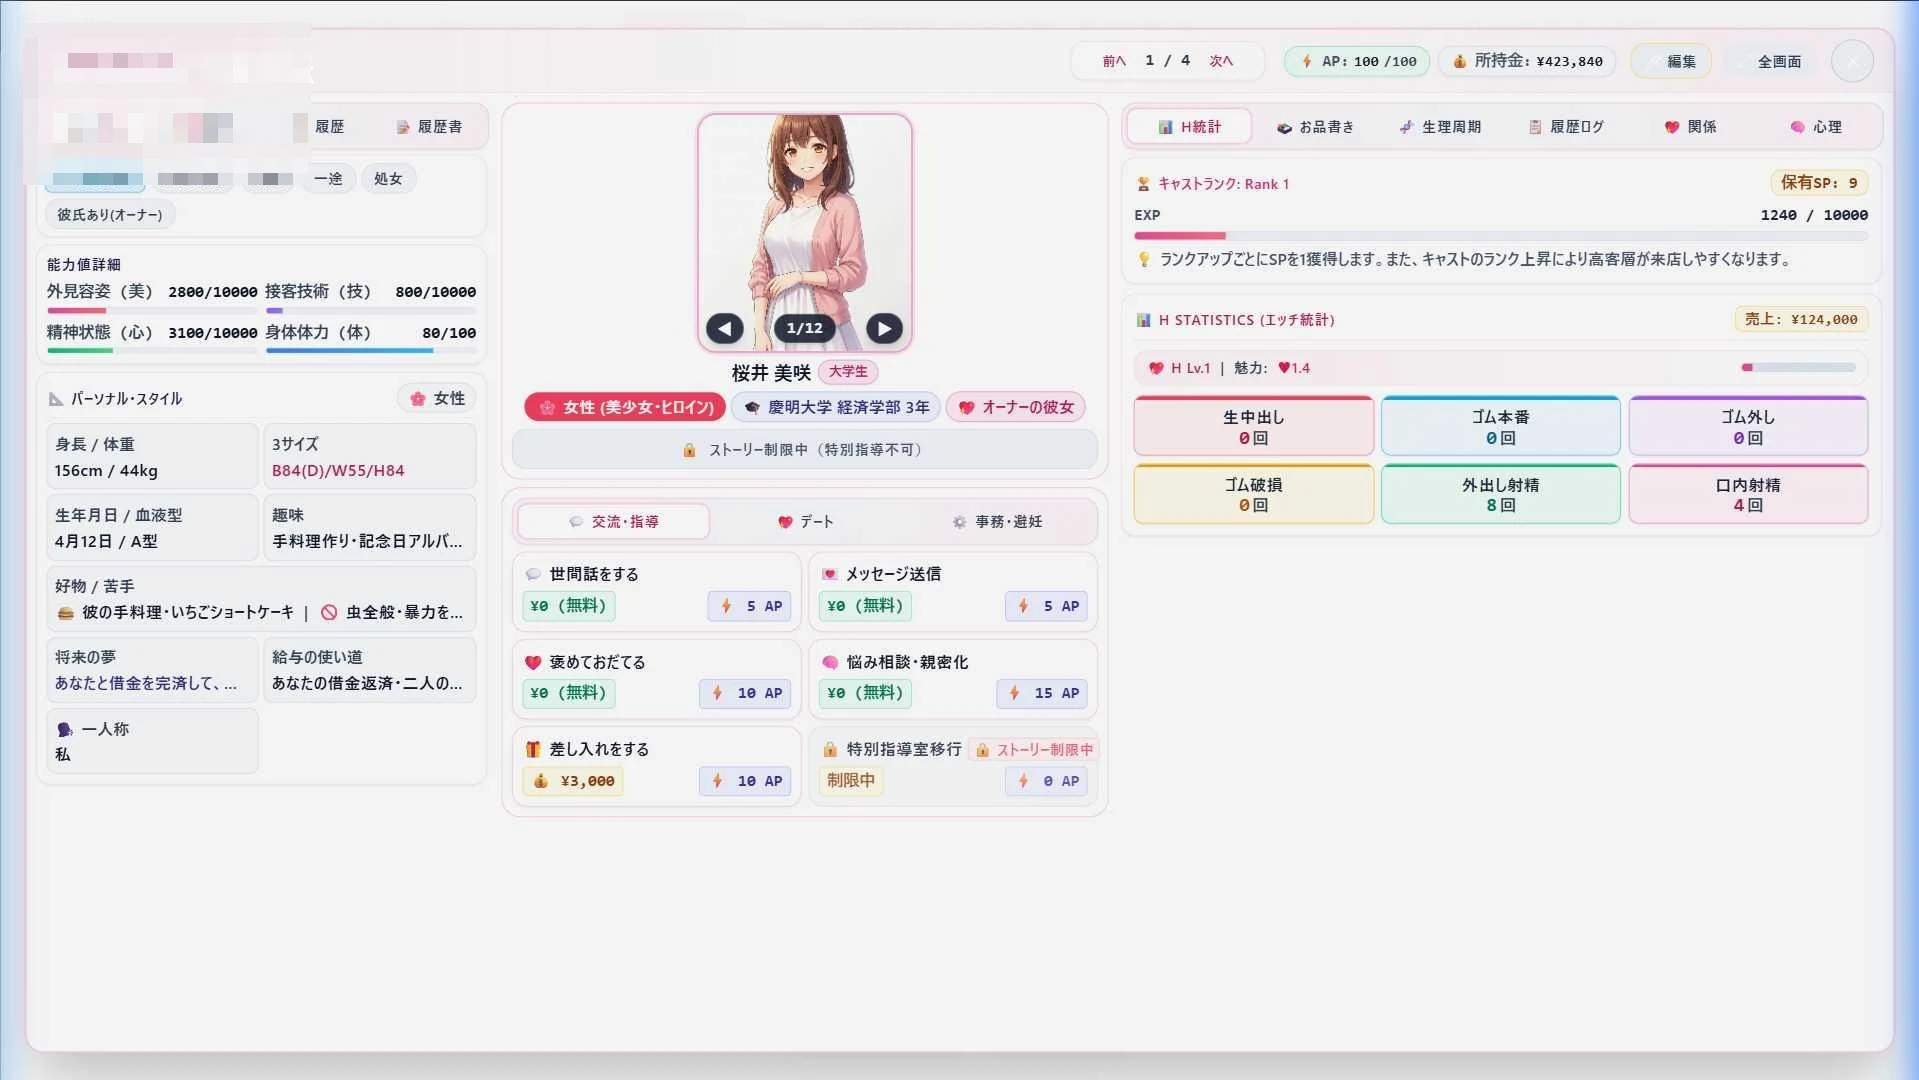
Task: Switch to the お品書き tab
Action: click(1315, 127)
